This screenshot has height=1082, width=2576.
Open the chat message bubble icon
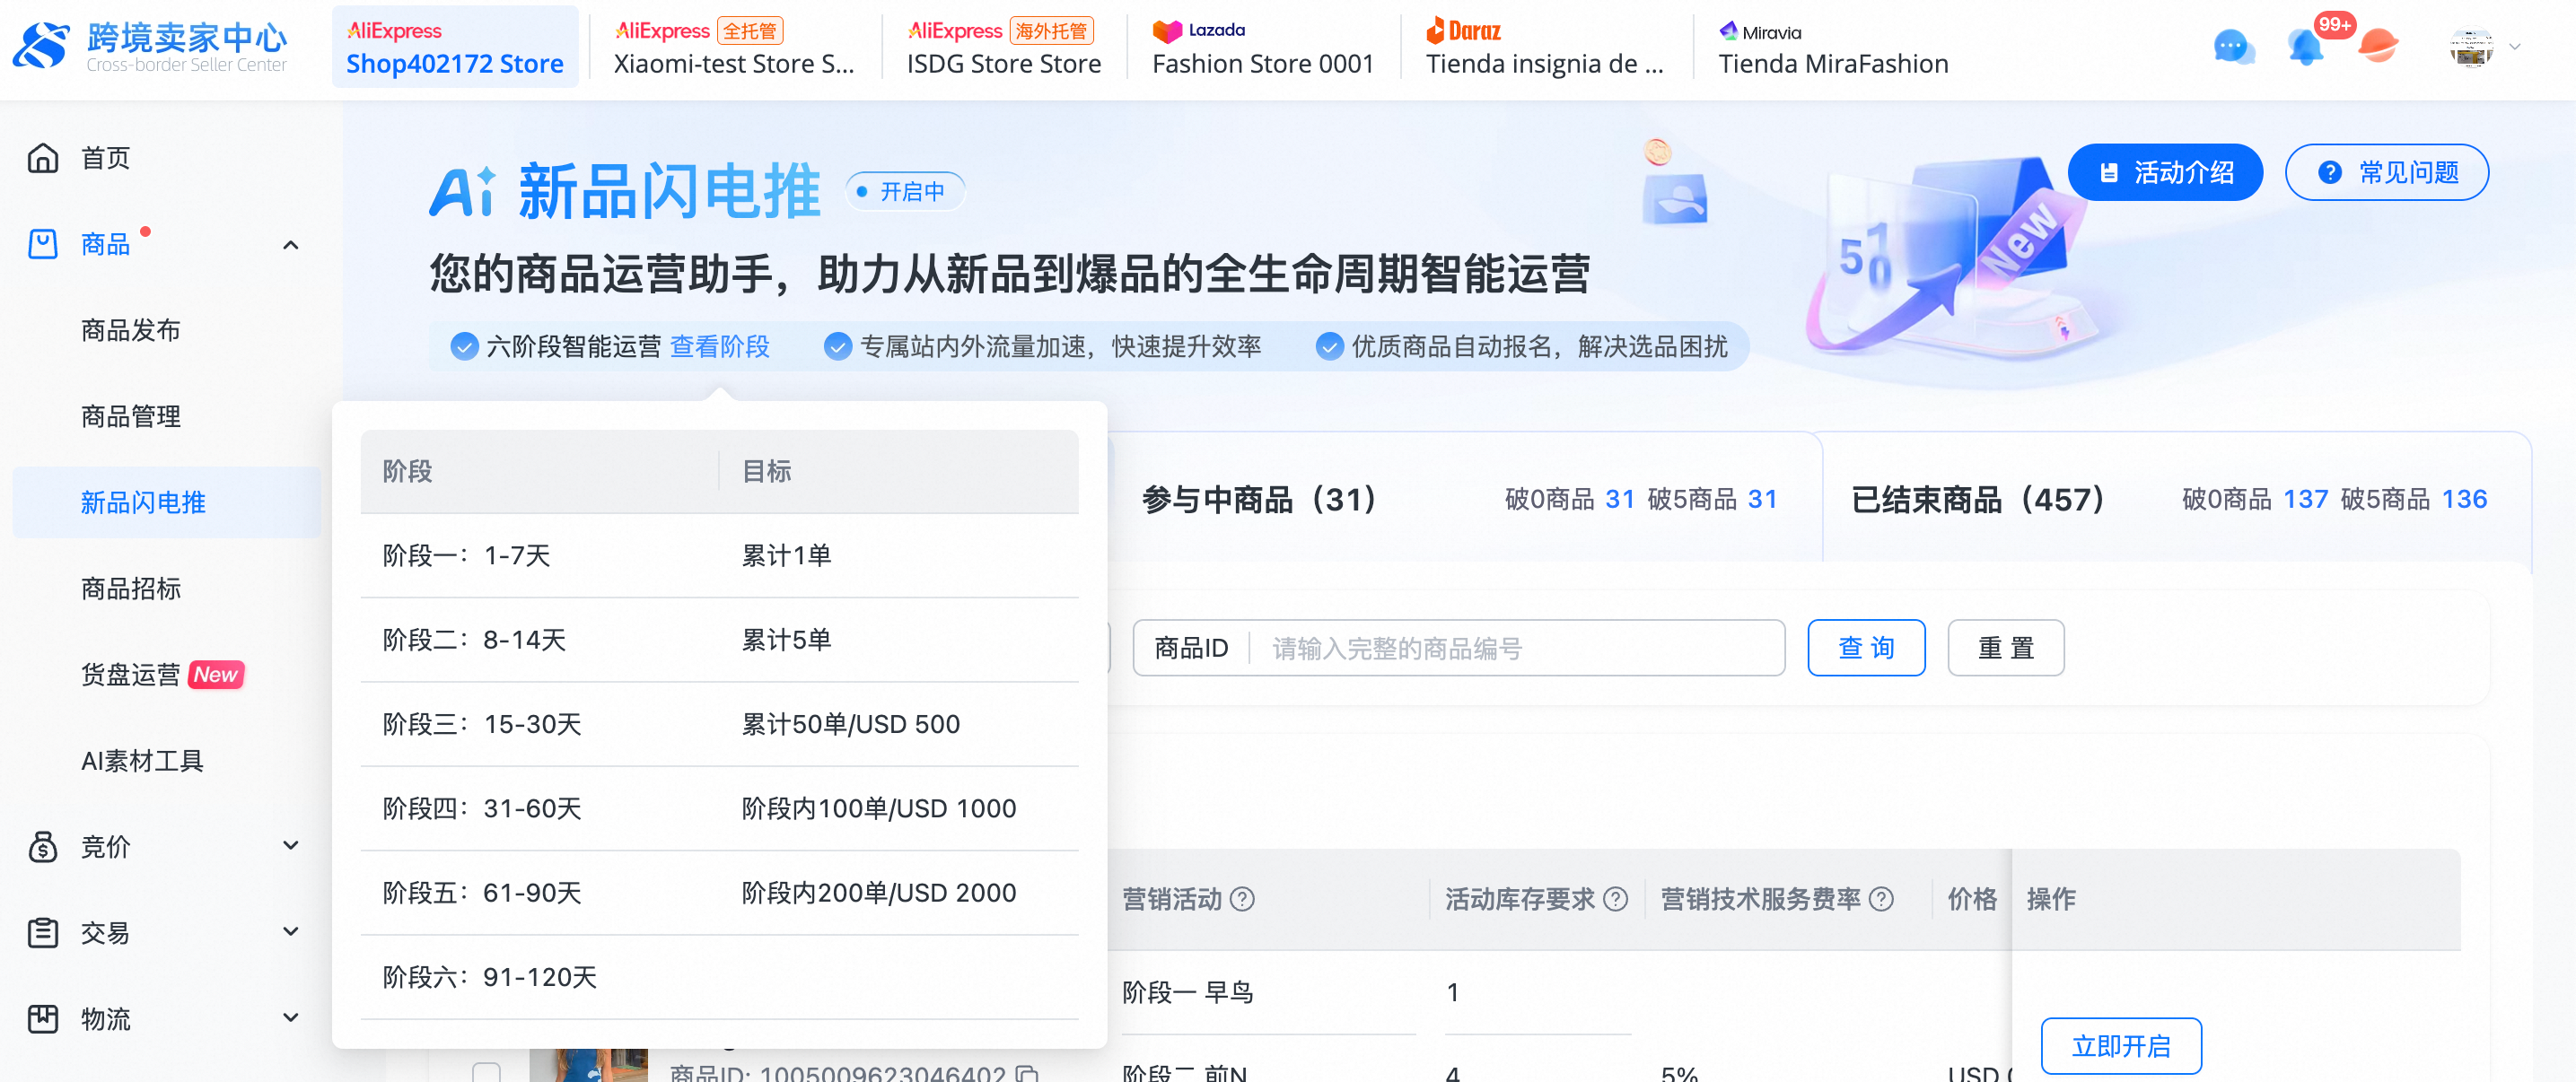pyautogui.click(x=2232, y=47)
